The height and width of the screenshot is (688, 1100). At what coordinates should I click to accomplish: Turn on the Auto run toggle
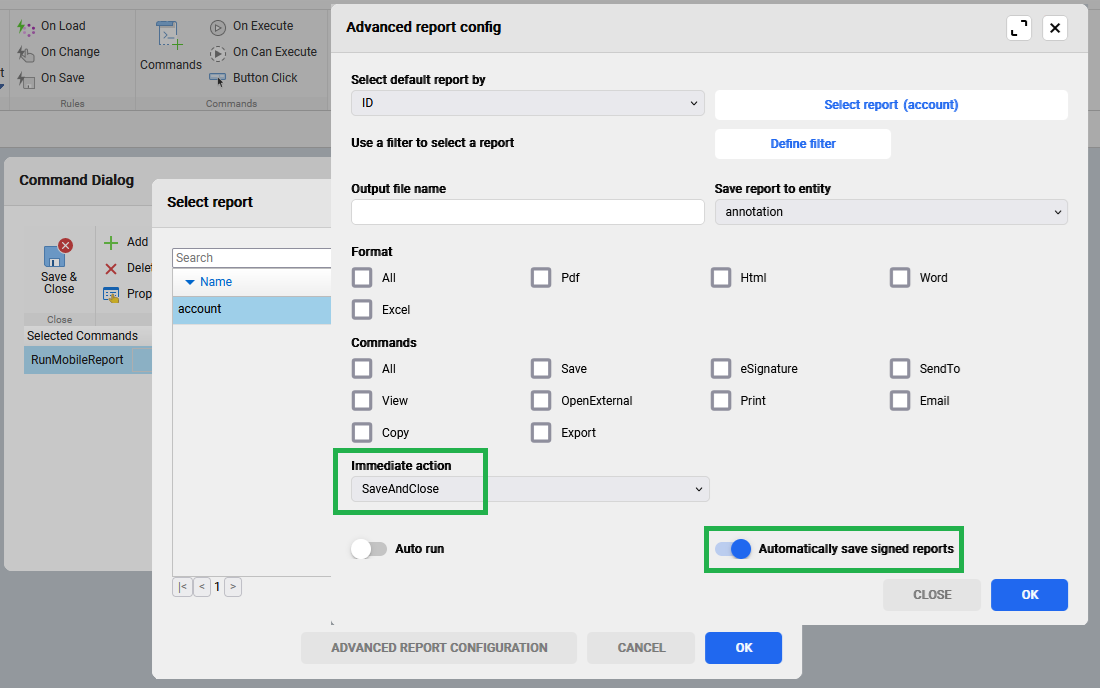coord(369,549)
